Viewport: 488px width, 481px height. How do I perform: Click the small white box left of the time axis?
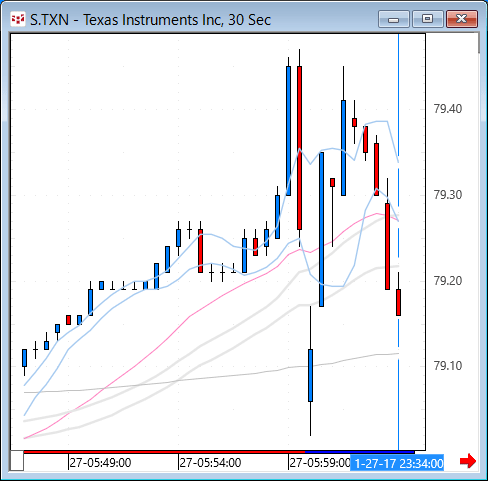[x=17, y=461]
